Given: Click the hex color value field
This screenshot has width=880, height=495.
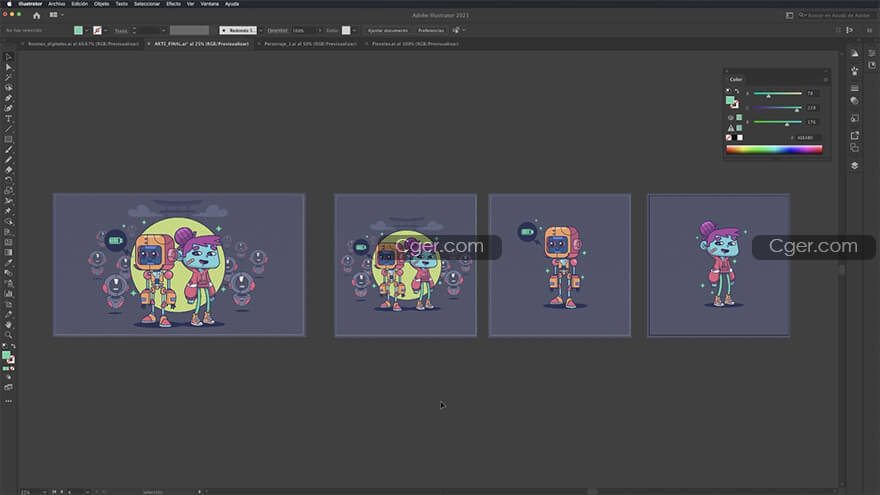Looking at the screenshot, I should coord(807,138).
